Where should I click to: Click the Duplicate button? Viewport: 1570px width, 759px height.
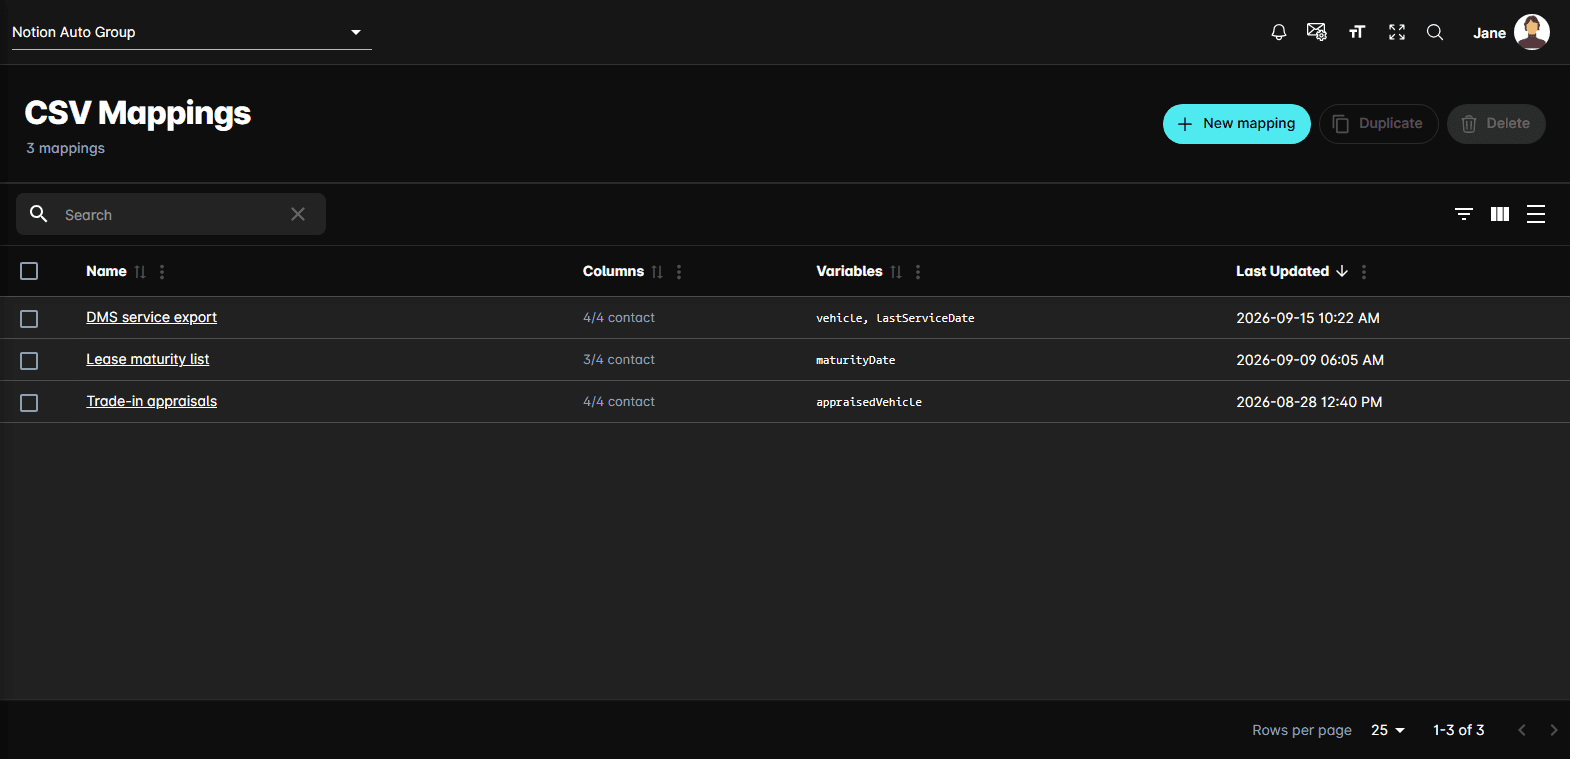click(1379, 124)
